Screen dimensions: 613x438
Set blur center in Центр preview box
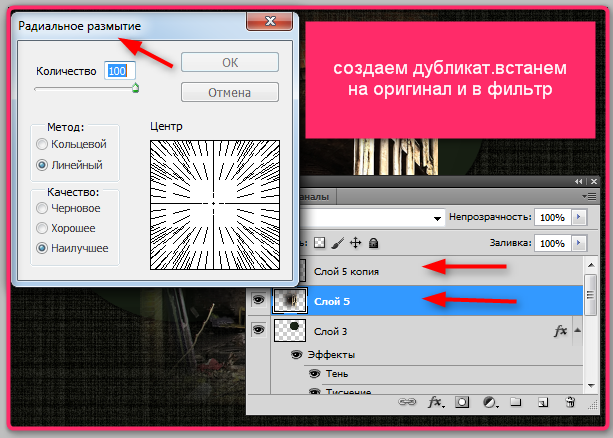tap(215, 205)
